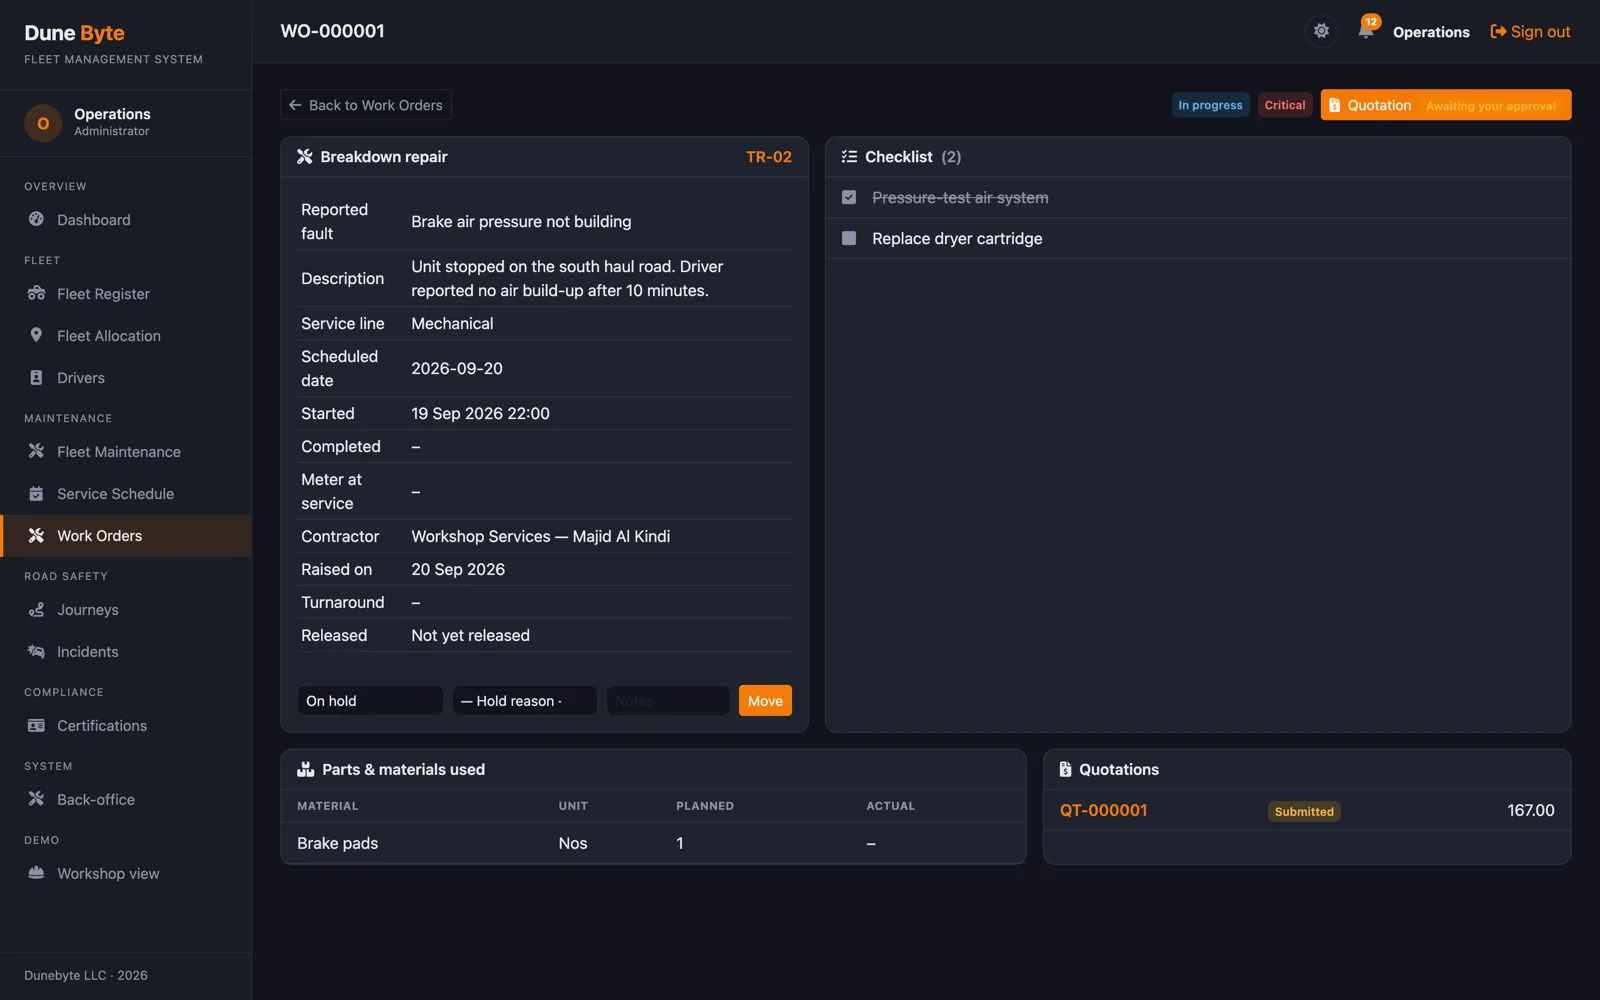Click the Dune Byte logo text
1600x1000 pixels.
[75, 33]
